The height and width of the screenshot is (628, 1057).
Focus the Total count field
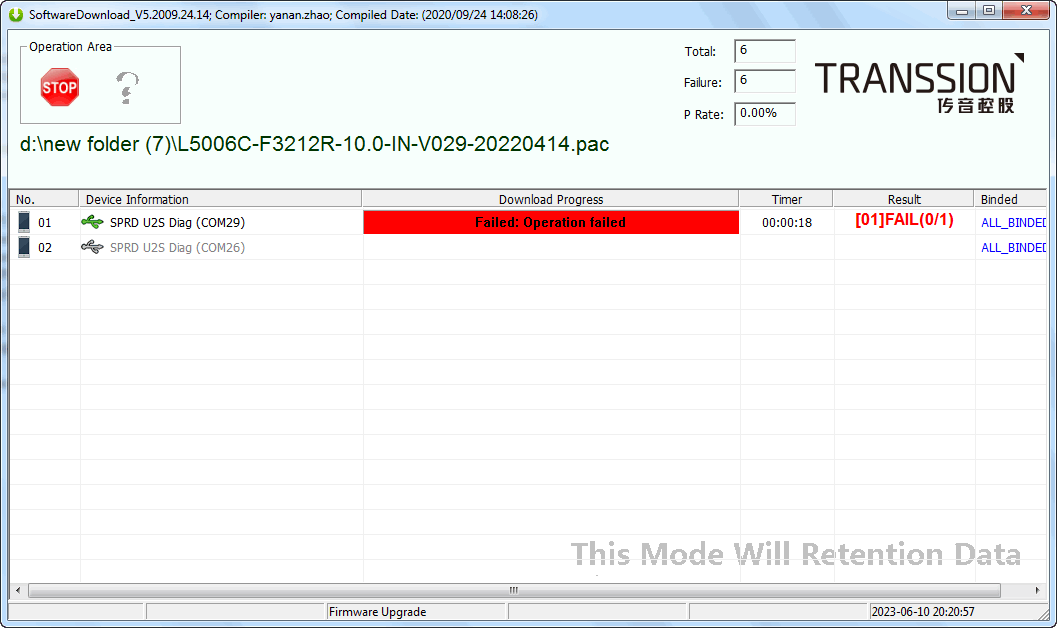764,51
